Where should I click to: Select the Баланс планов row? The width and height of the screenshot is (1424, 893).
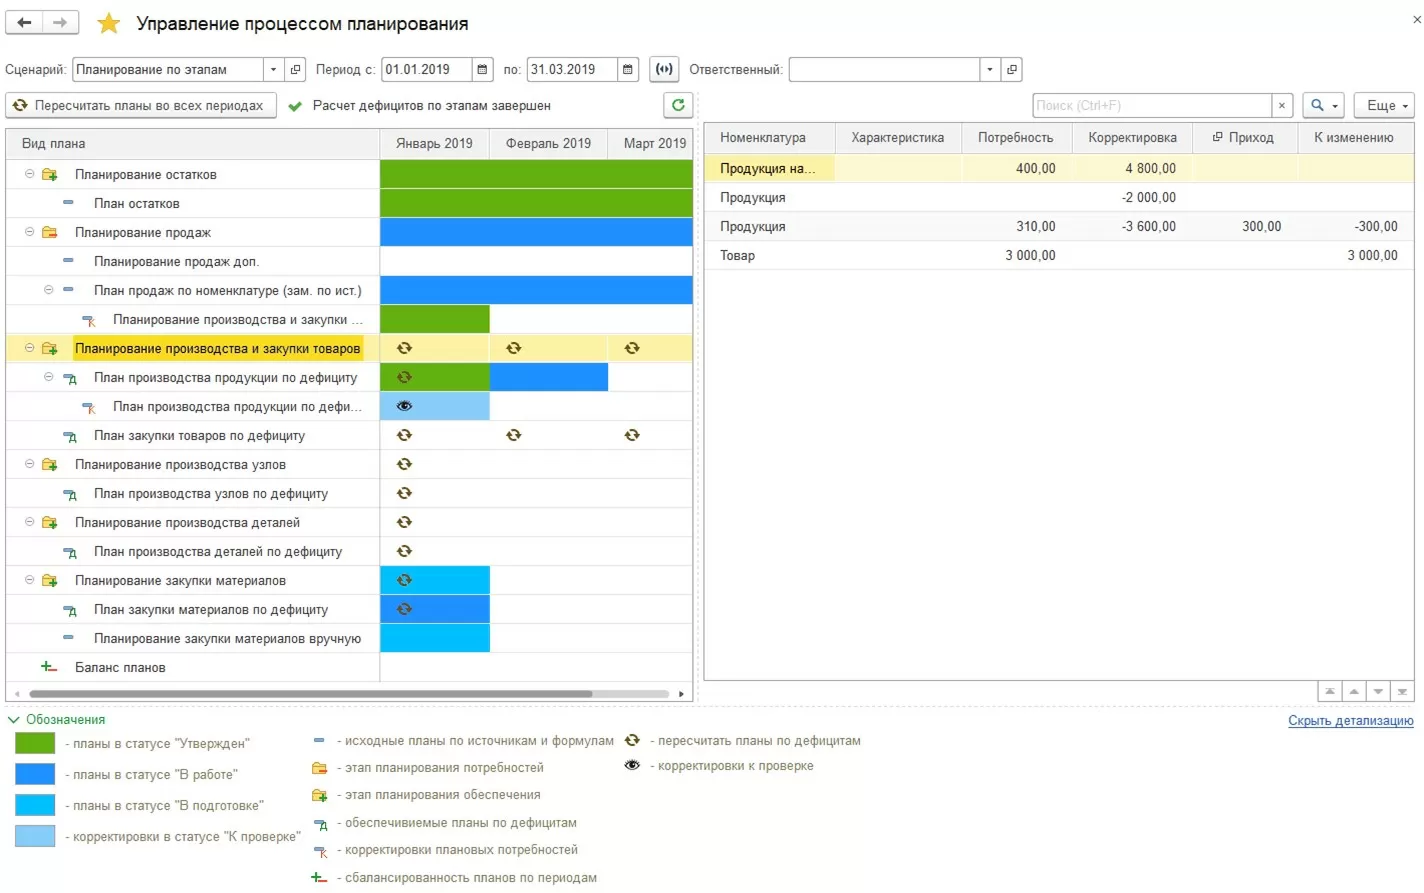pyautogui.click(x=120, y=667)
